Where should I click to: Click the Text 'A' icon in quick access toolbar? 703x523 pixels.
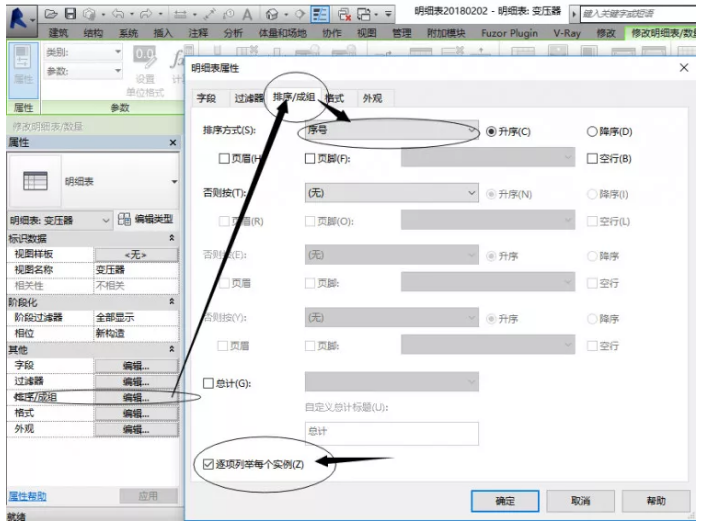(246, 15)
